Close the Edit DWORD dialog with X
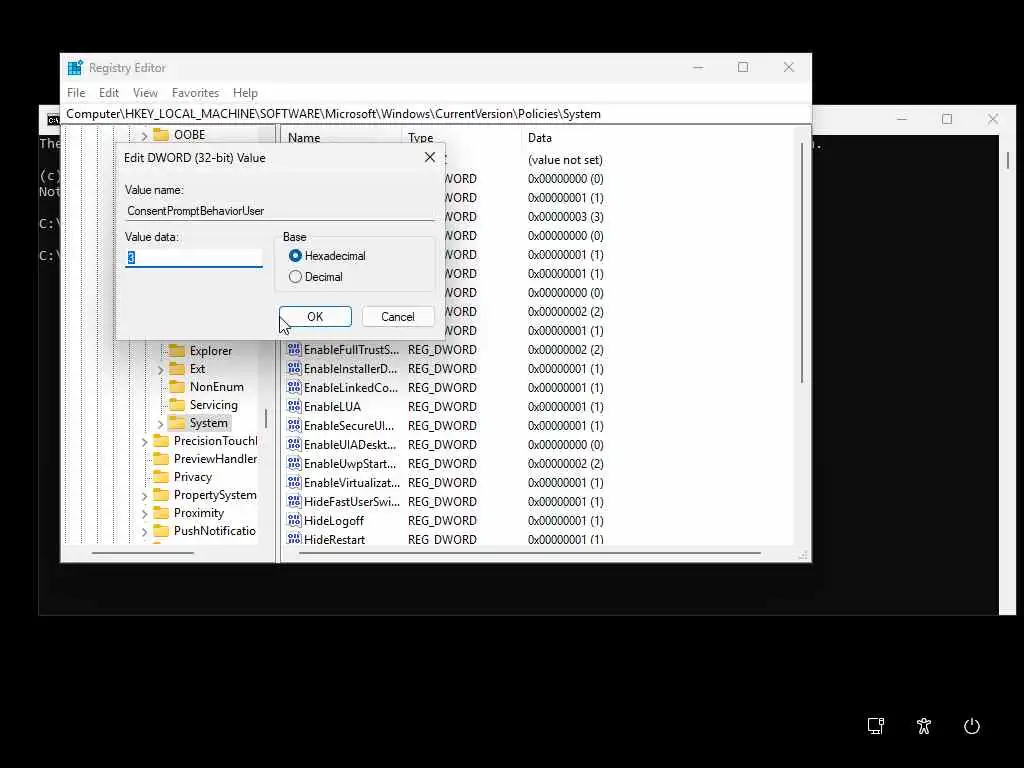 pos(430,157)
